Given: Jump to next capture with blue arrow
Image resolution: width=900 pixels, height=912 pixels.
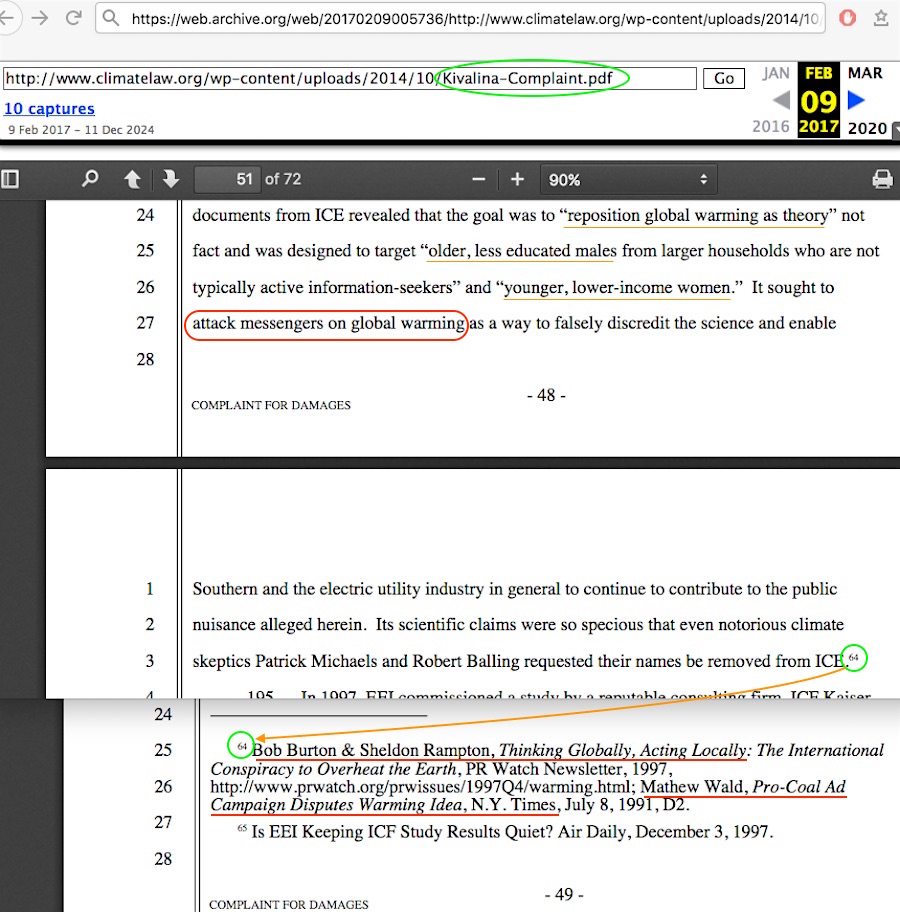Looking at the screenshot, I should [856, 100].
